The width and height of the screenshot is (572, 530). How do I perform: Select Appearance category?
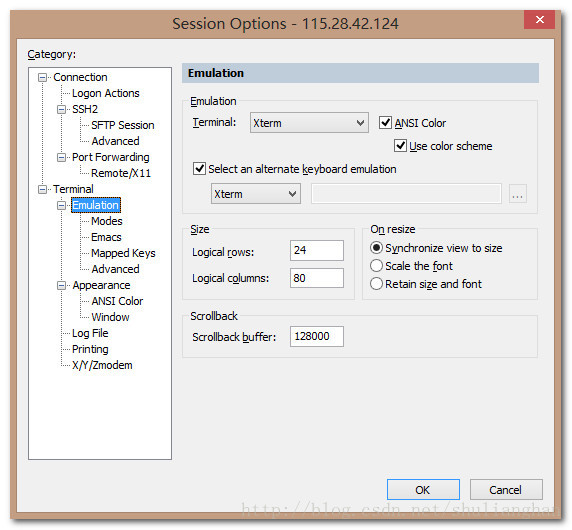(101, 285)
